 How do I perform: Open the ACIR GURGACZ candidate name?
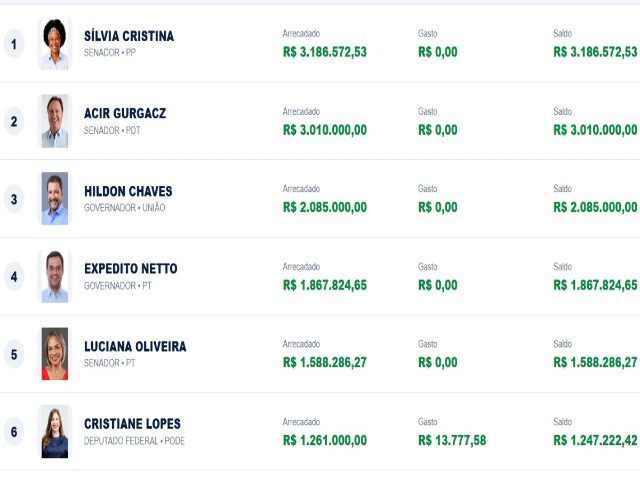(x=125, y=113)
